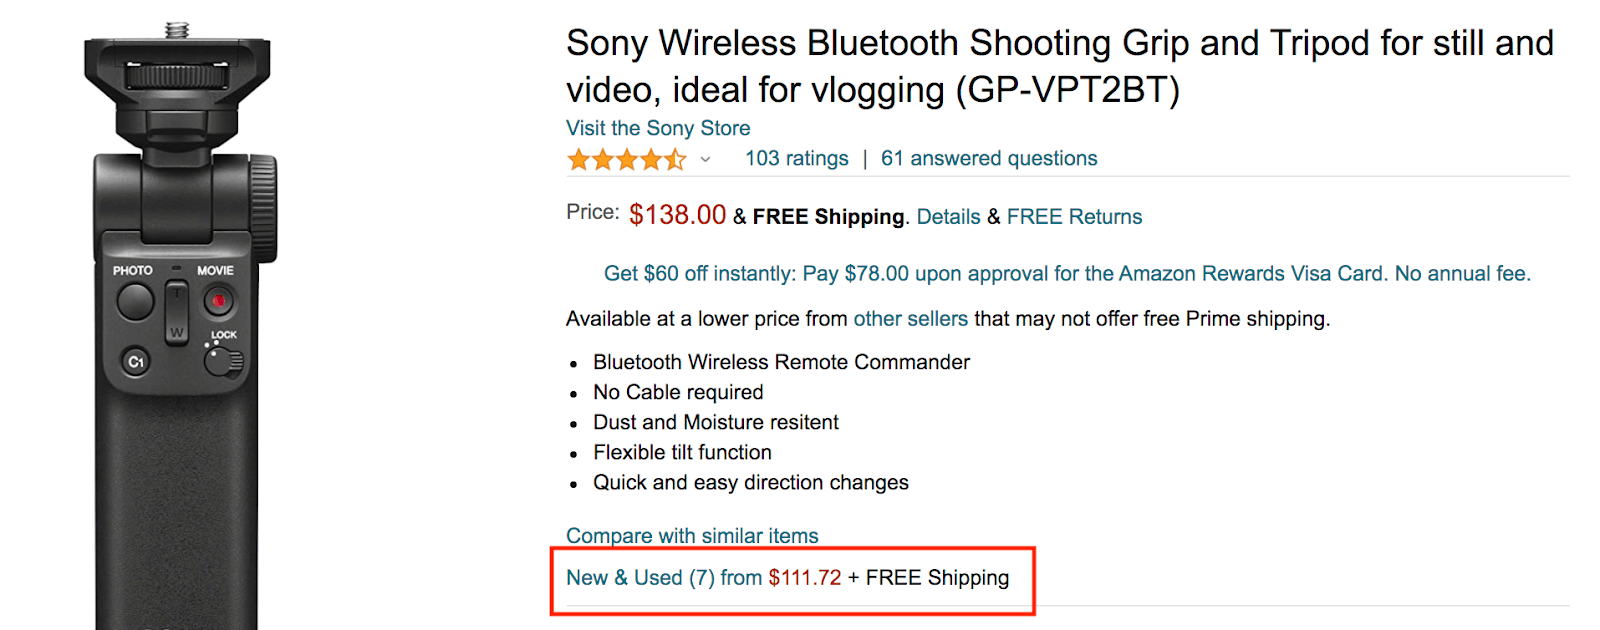Open the star rating dropdown chevron
This screenshot has height=630, width=1600.
click(x=705, y=159)
